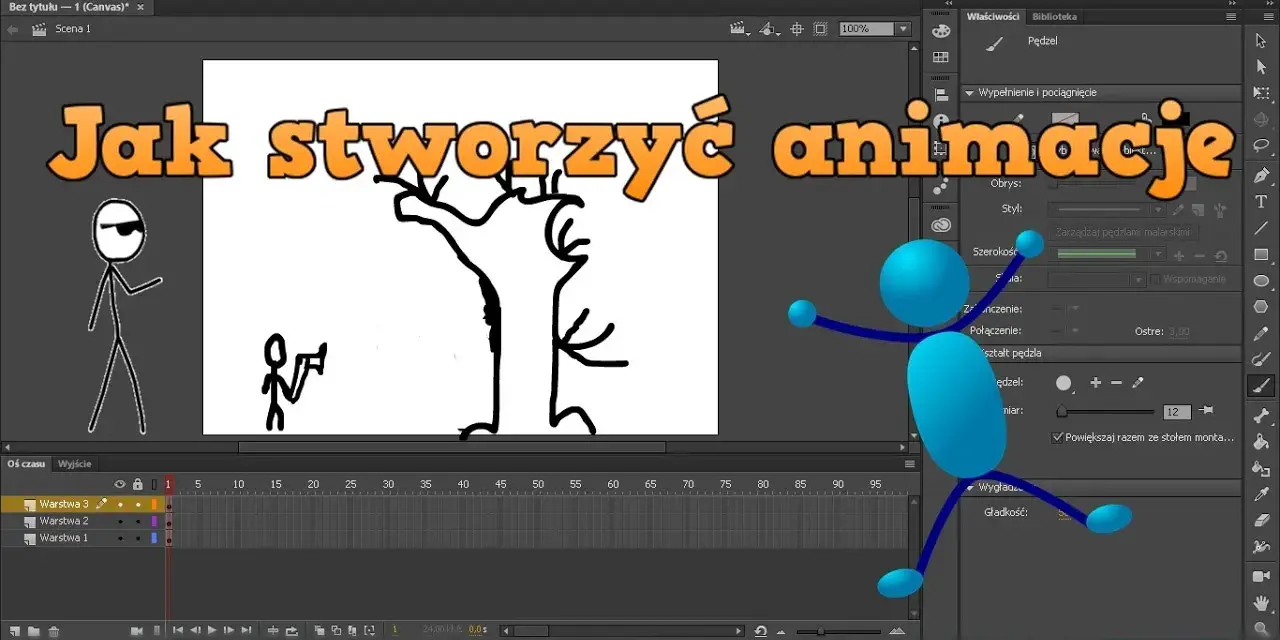Image resolution: width=1280 pixels, height=640 pixels.
Task: Select the 3D Rotation tool
Action: (1261, 119)
